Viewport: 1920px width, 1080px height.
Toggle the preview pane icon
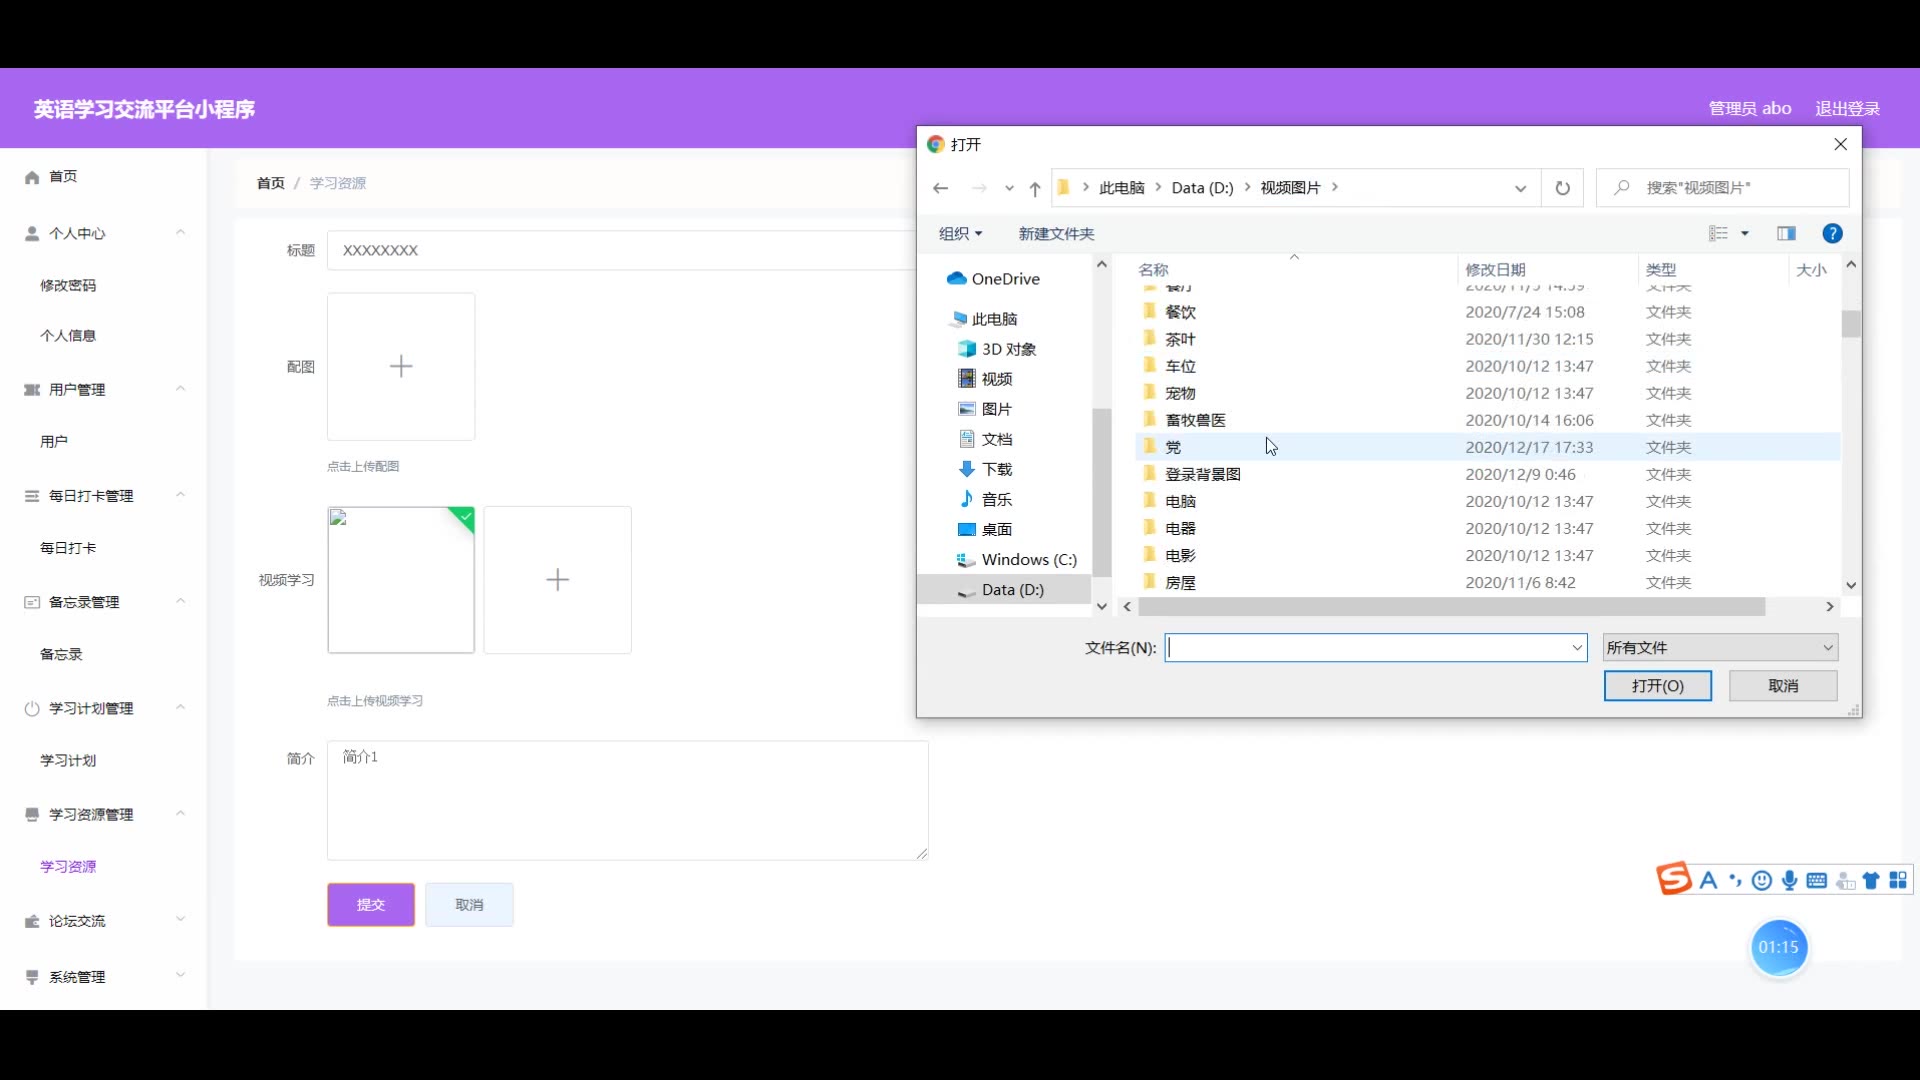click(x=1786, y=233)
